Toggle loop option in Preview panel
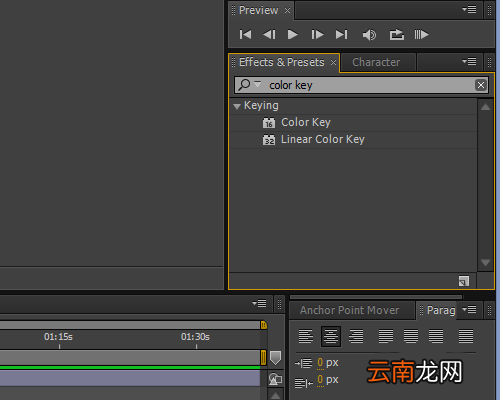Image resolution: width=500 pixels, height=400 pixels. [x=397, y=35]
